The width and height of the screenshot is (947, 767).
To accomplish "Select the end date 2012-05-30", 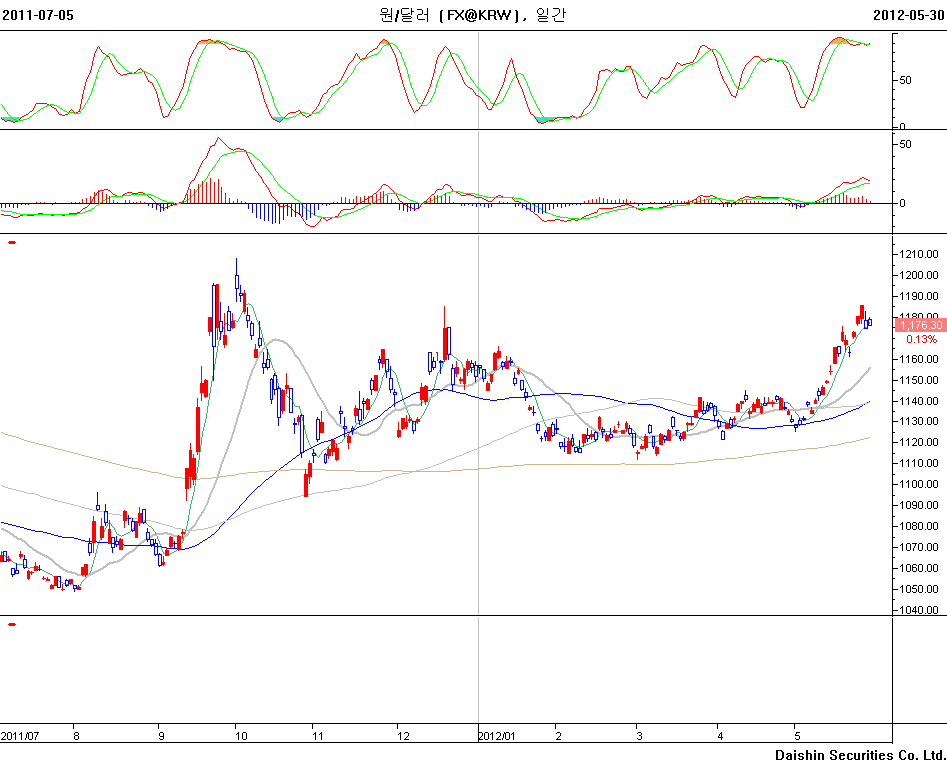I will [x=908, y=16].
